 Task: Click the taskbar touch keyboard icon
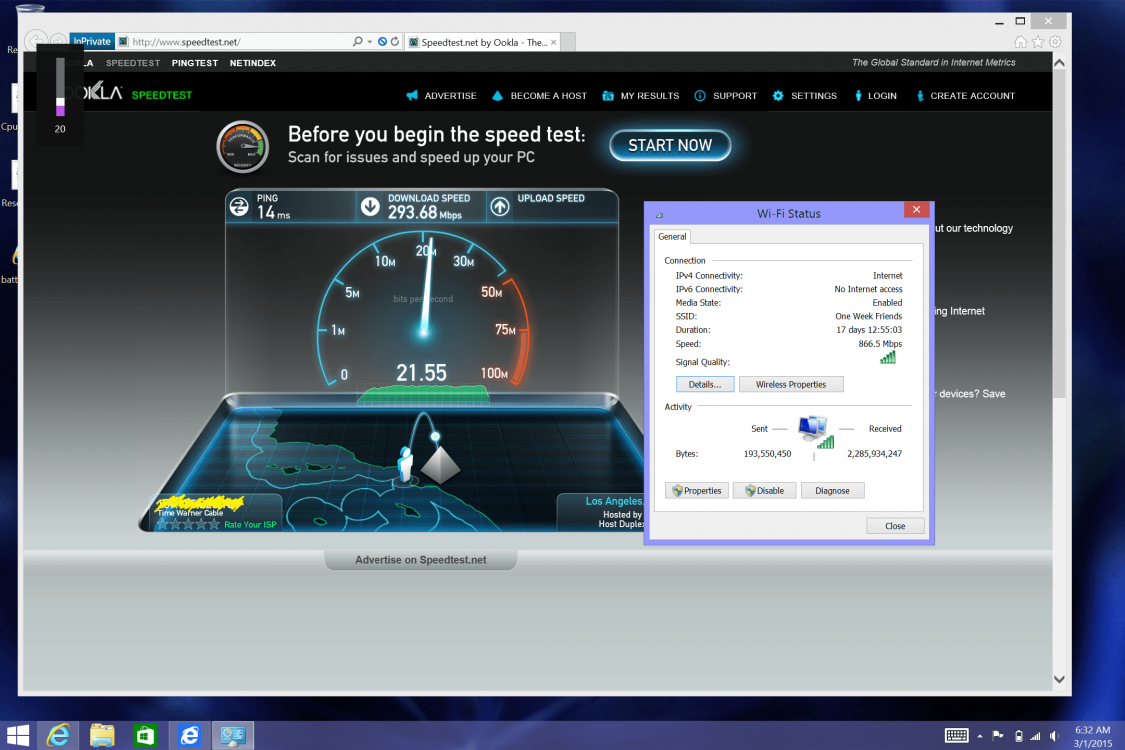click(x=956, y=736)
